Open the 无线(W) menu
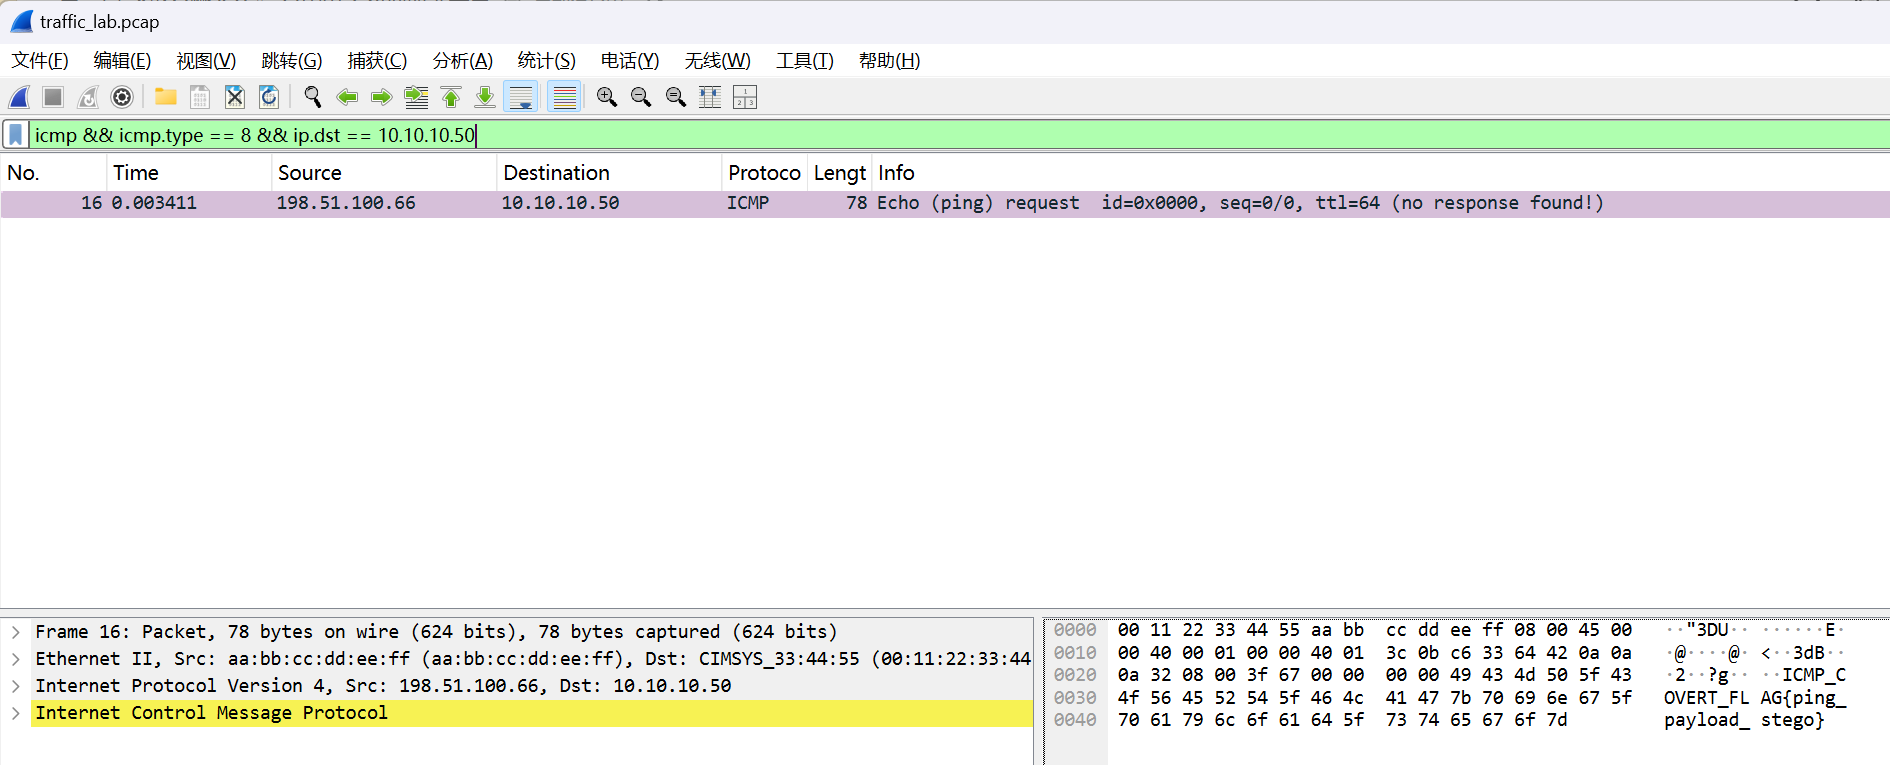1890x765 pixels. (x=718, y=61)
